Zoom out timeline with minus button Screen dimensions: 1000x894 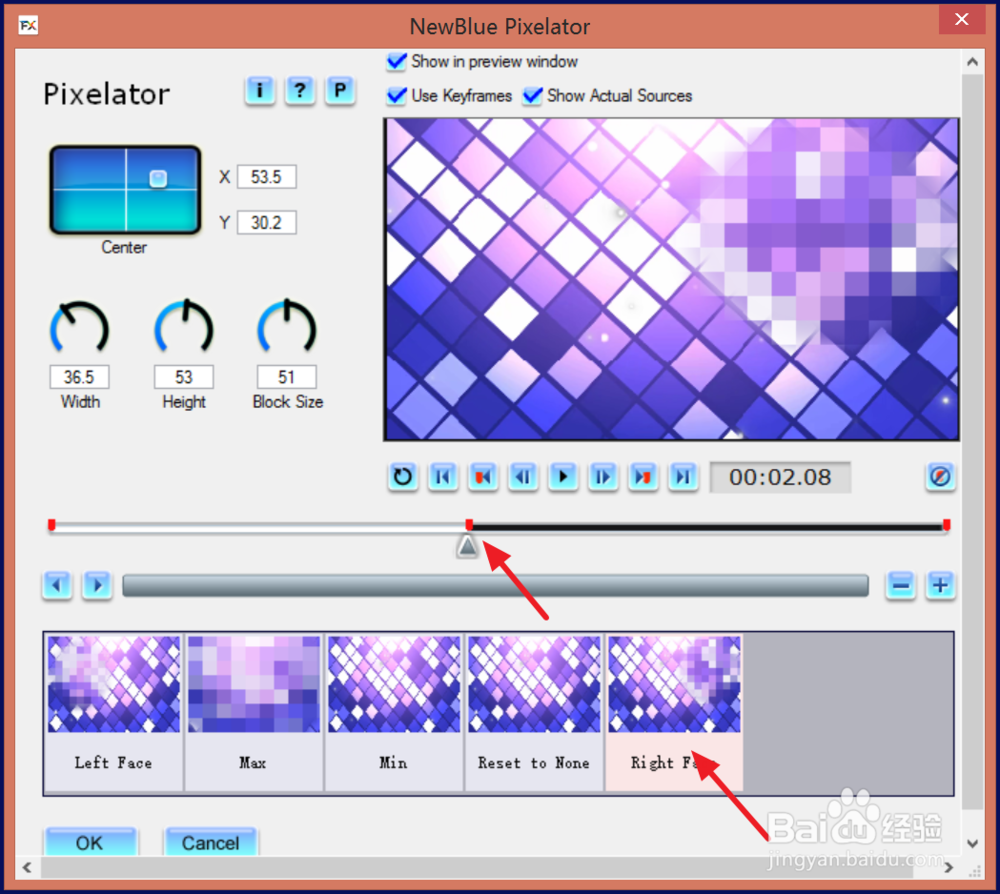coord(901,585)
